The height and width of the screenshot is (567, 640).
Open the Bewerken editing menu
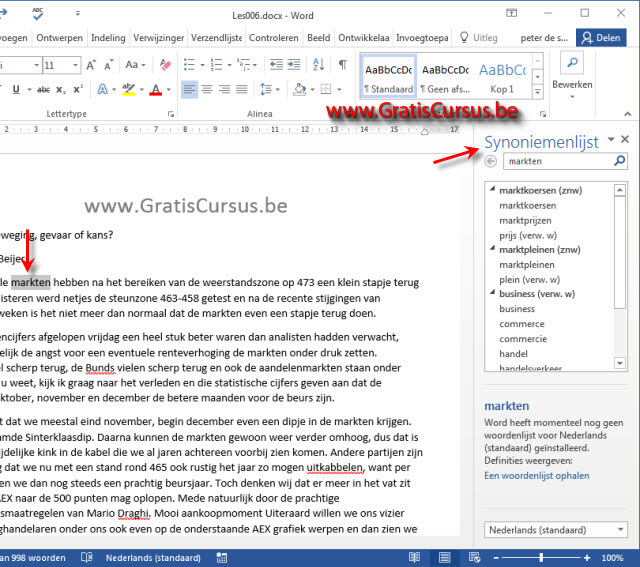click(572, 77)
